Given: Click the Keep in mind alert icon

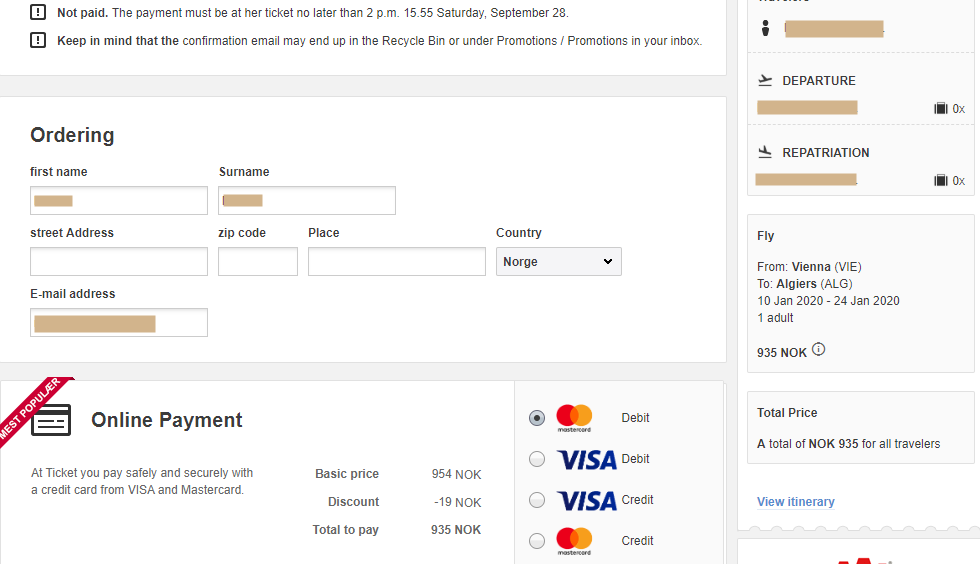Looking at the screenshot, I should click(38, 40).
